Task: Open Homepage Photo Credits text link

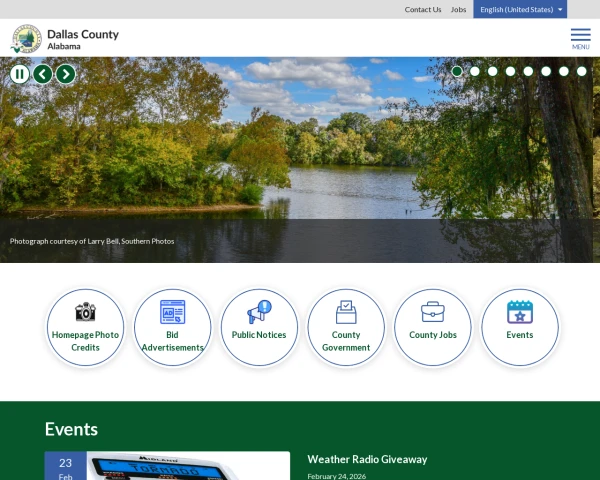Action: 85,341
